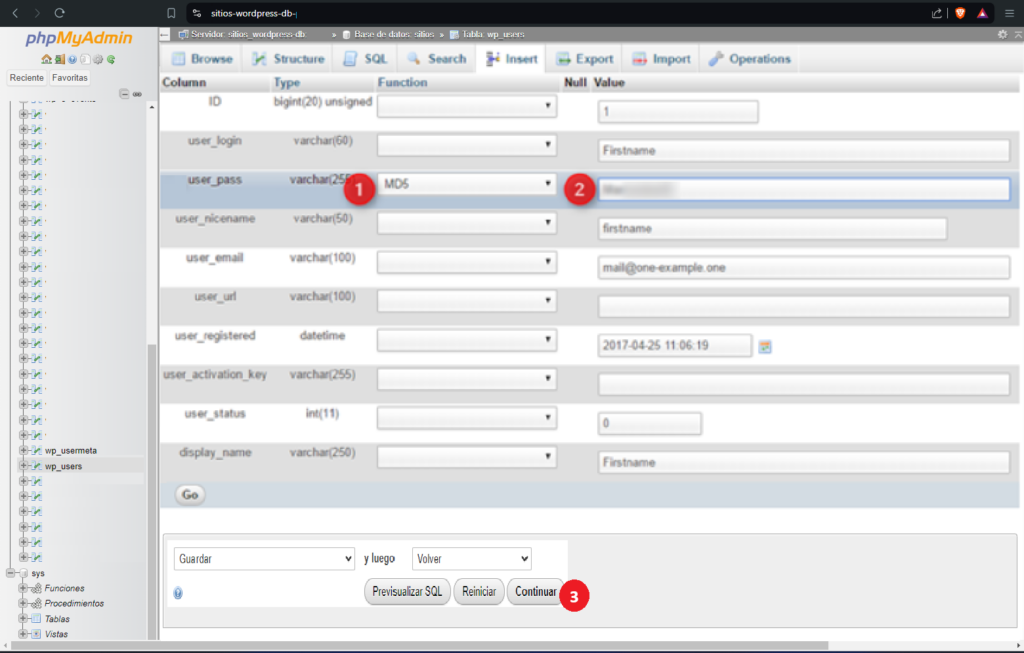The height and width of the screenshot is (653, 1024).
Task: Open the MD5 function dropdown for user_pass
Action: 466,184
